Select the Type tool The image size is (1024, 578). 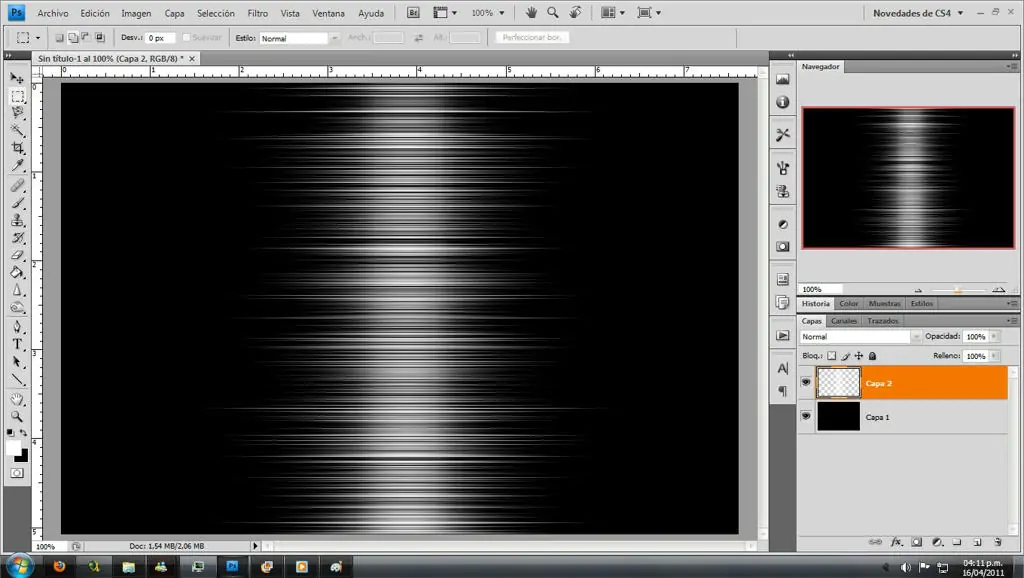[x=17, y=344]
